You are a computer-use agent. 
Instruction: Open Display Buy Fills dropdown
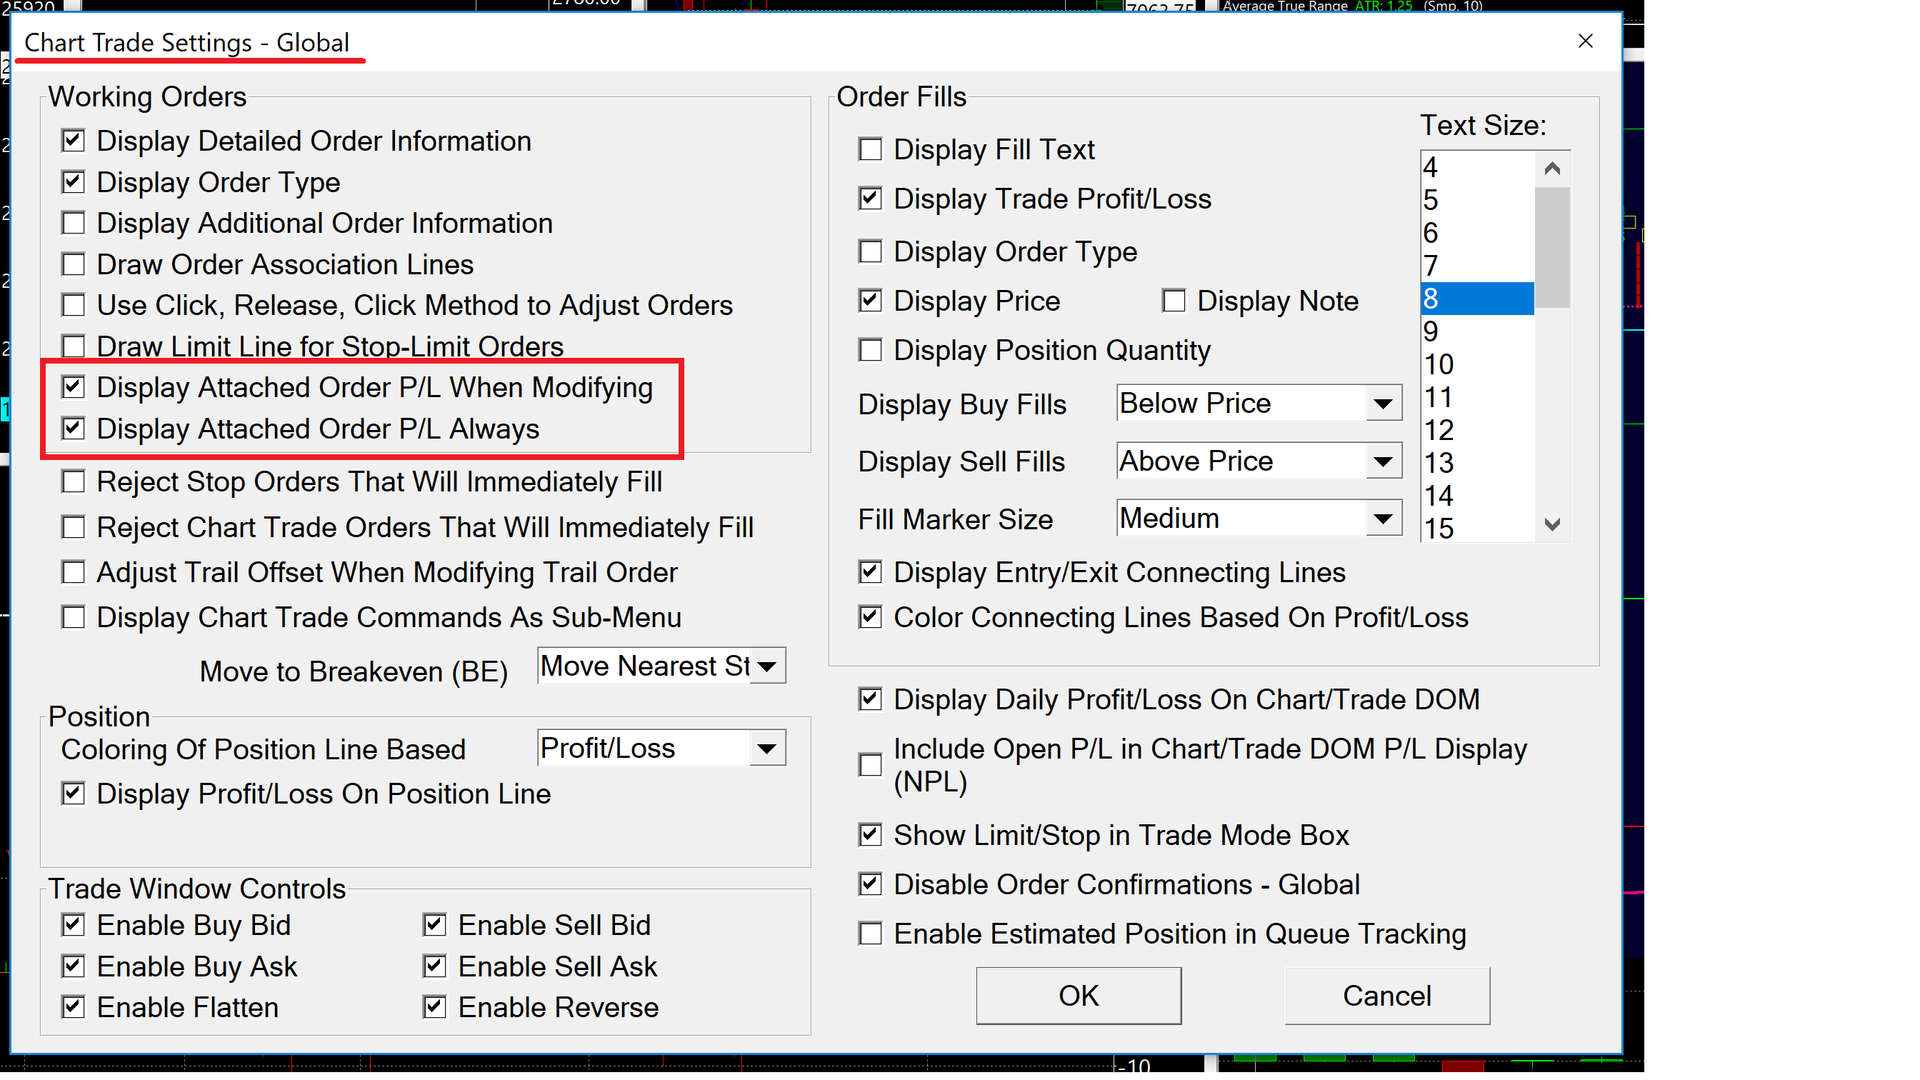tap(1383, 404)
